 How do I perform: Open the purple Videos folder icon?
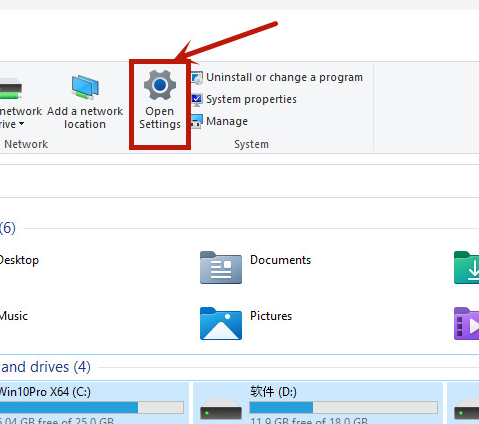click(467, 323)
